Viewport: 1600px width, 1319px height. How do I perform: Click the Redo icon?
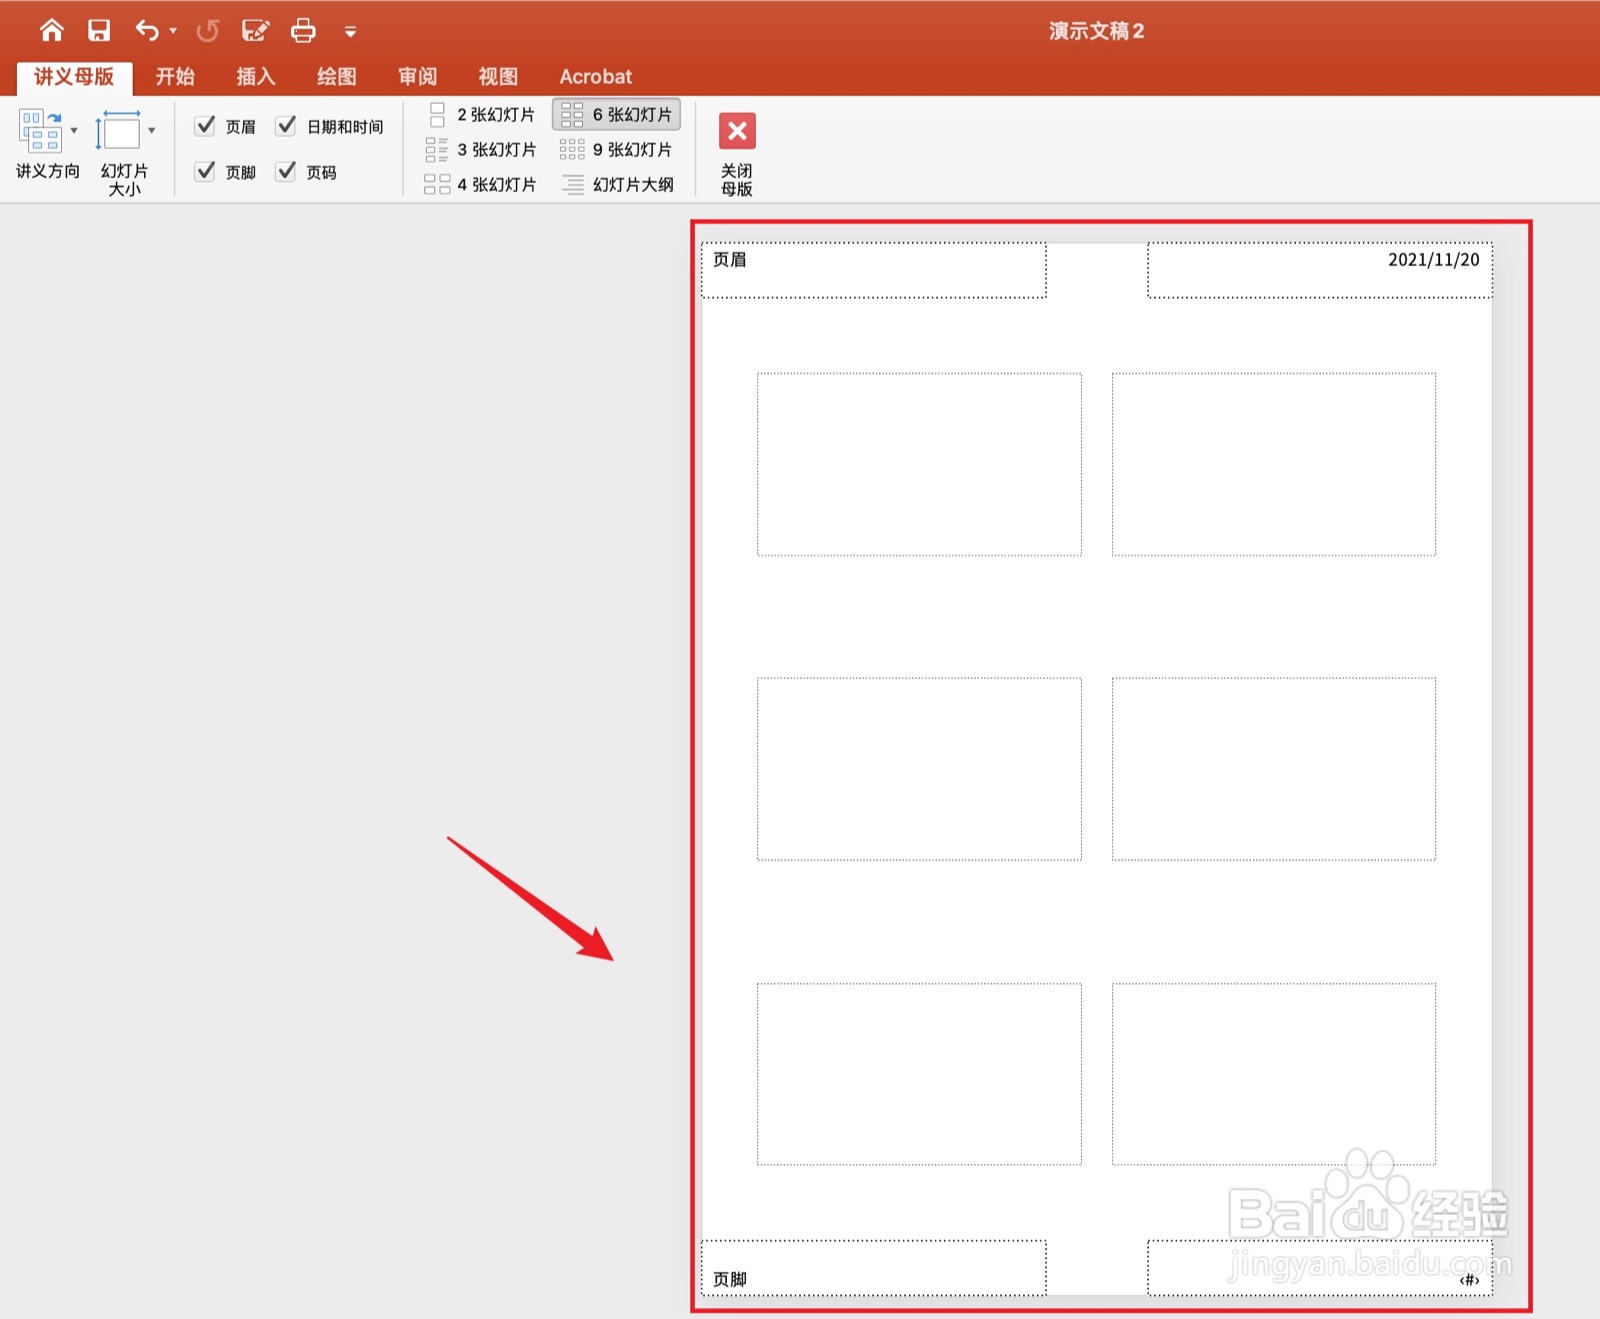pyautogui.click(x=208, y=31)
